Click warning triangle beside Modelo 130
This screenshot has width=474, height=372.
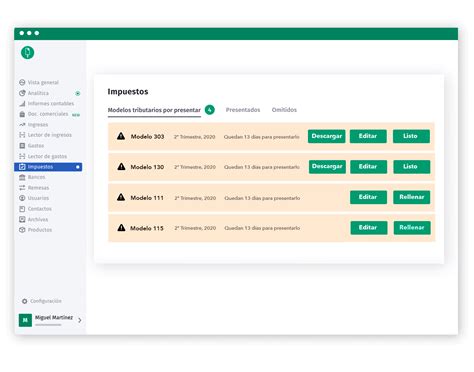pyautogui.click(x=121, y=166)
